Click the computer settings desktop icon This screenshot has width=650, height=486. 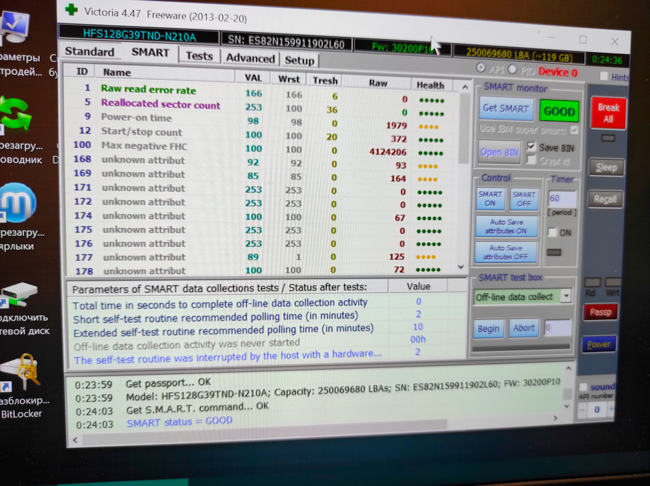[x=15, y=28]
